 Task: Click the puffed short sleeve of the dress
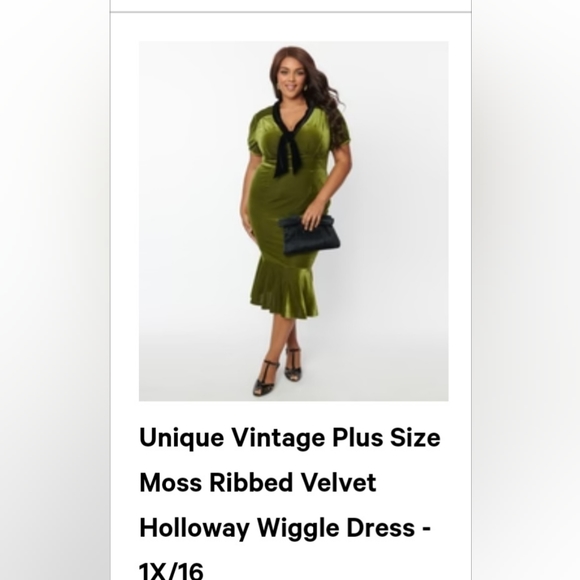pyautogui.click(x=257, y=135)
